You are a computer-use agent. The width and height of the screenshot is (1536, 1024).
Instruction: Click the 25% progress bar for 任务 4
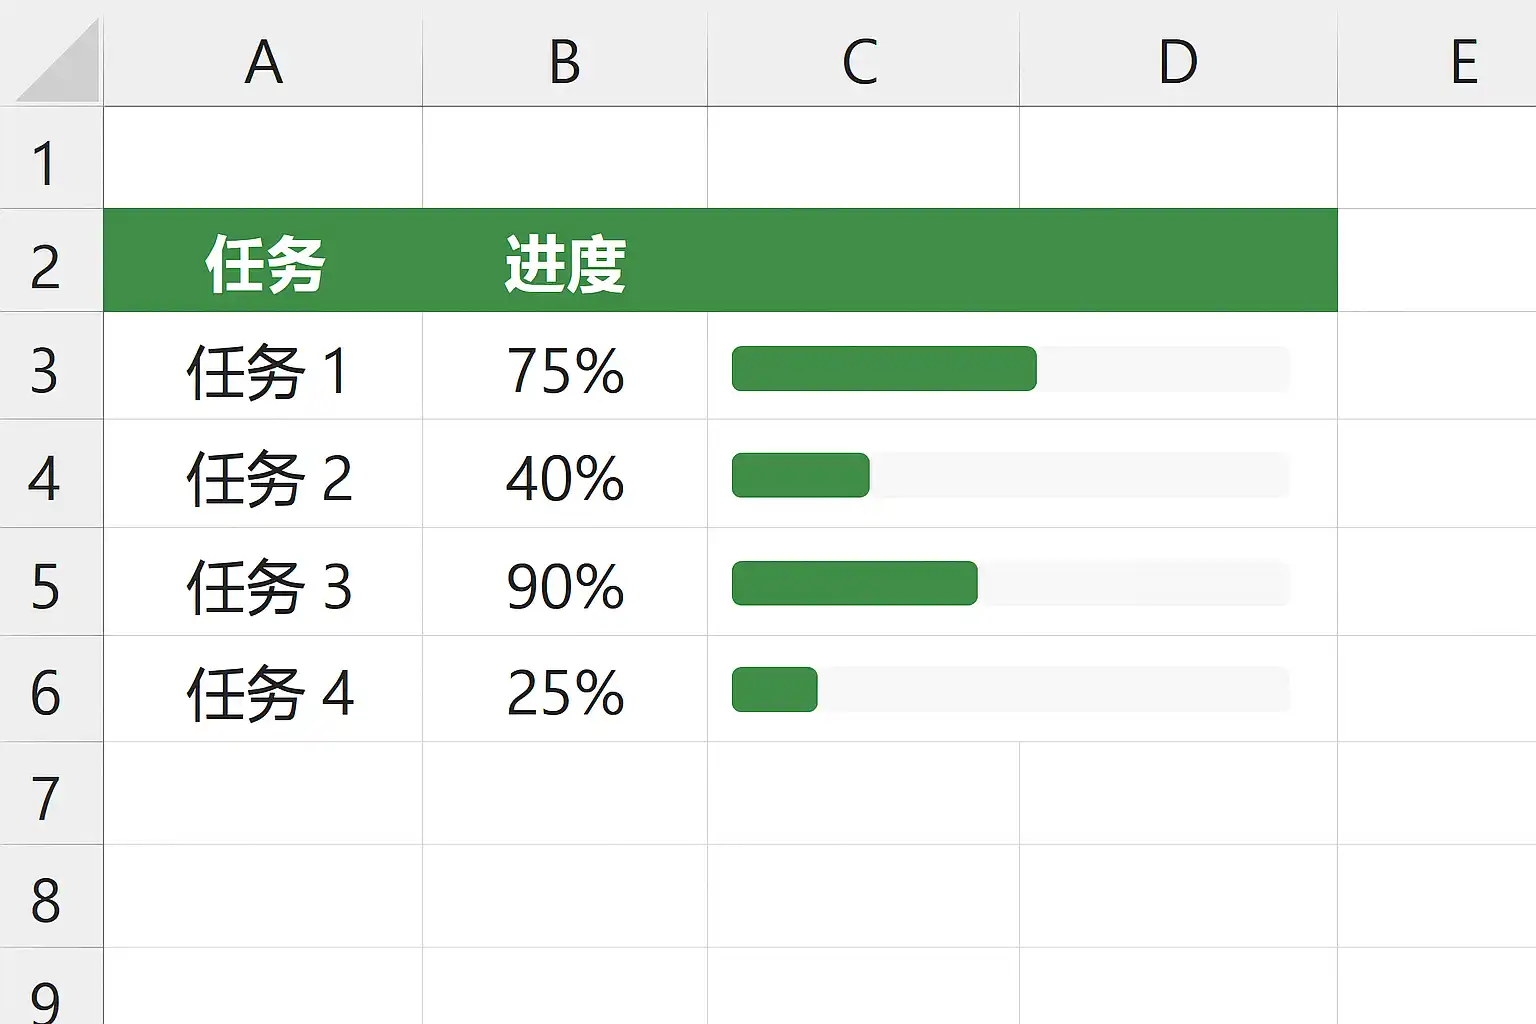point(775,690)
